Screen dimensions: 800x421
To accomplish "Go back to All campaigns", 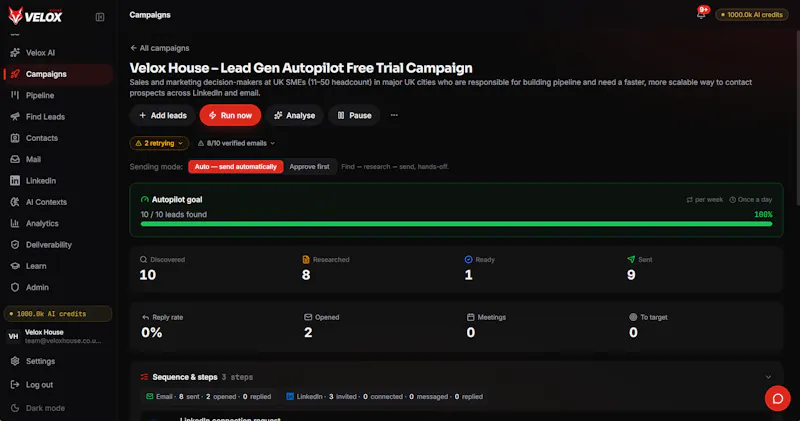I will coord(160,48).
